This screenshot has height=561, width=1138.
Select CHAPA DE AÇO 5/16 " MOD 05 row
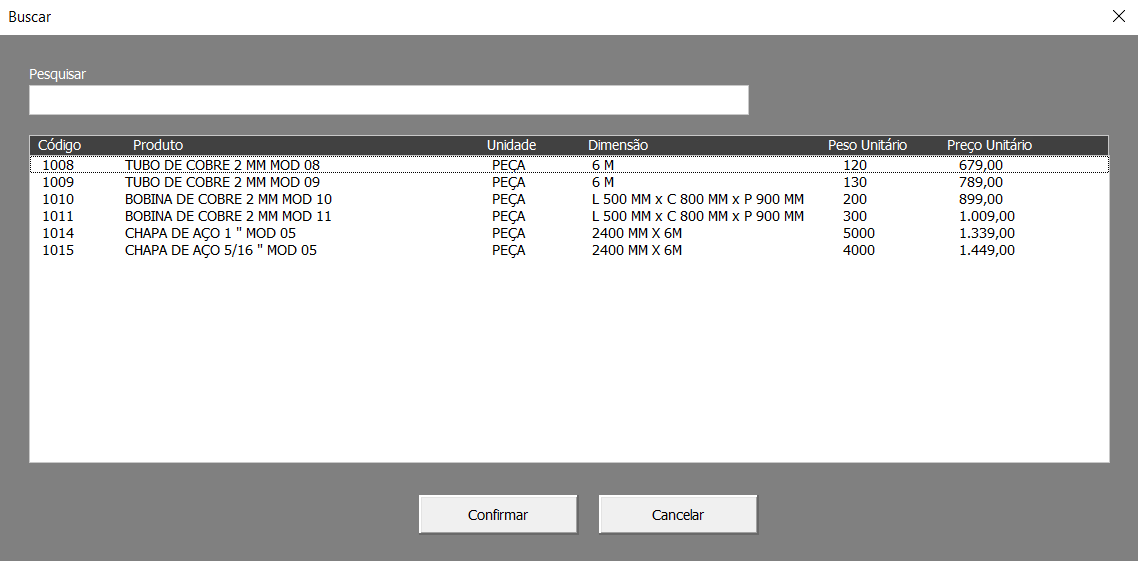tap(220, 250)
